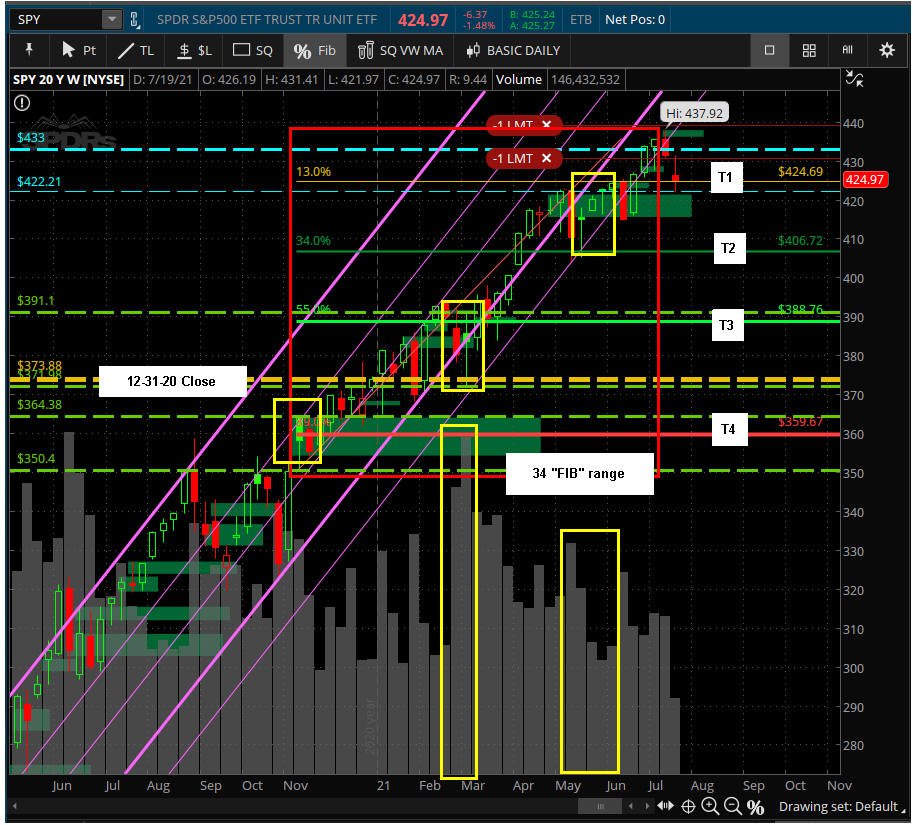
Task: Open the Drawing set: Default menu
Action: (838, 806)
